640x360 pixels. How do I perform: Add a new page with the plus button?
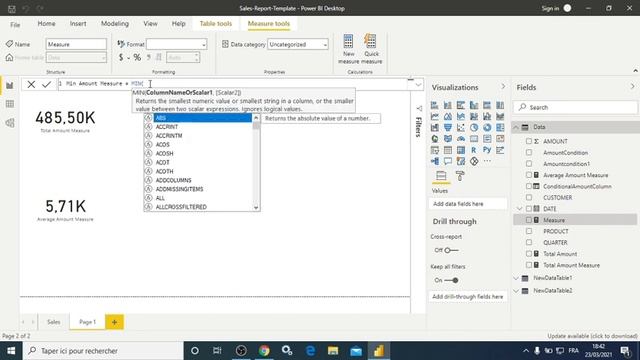[x=114, y=322]
